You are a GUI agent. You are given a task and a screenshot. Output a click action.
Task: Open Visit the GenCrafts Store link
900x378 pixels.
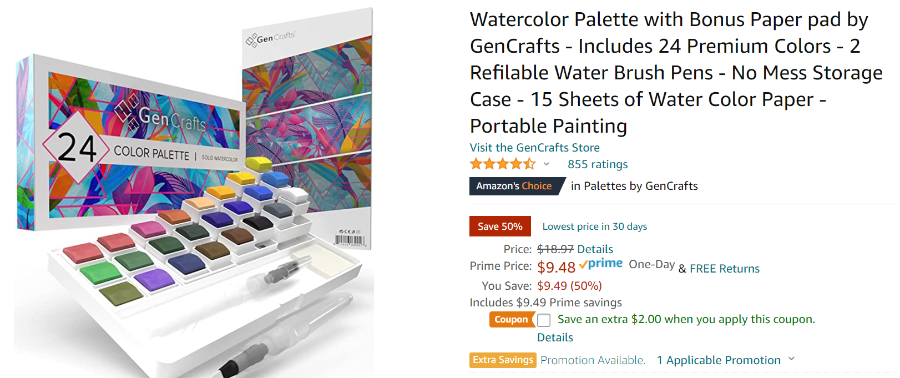click(534, 147)
